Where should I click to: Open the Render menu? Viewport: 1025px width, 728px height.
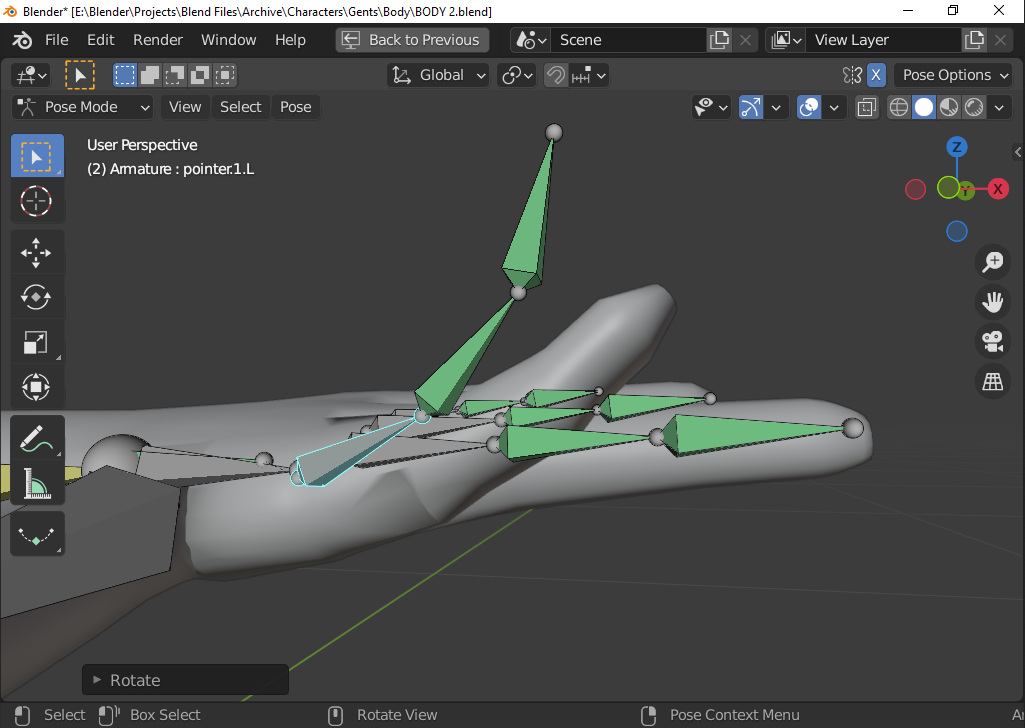(x=158, y=40)
